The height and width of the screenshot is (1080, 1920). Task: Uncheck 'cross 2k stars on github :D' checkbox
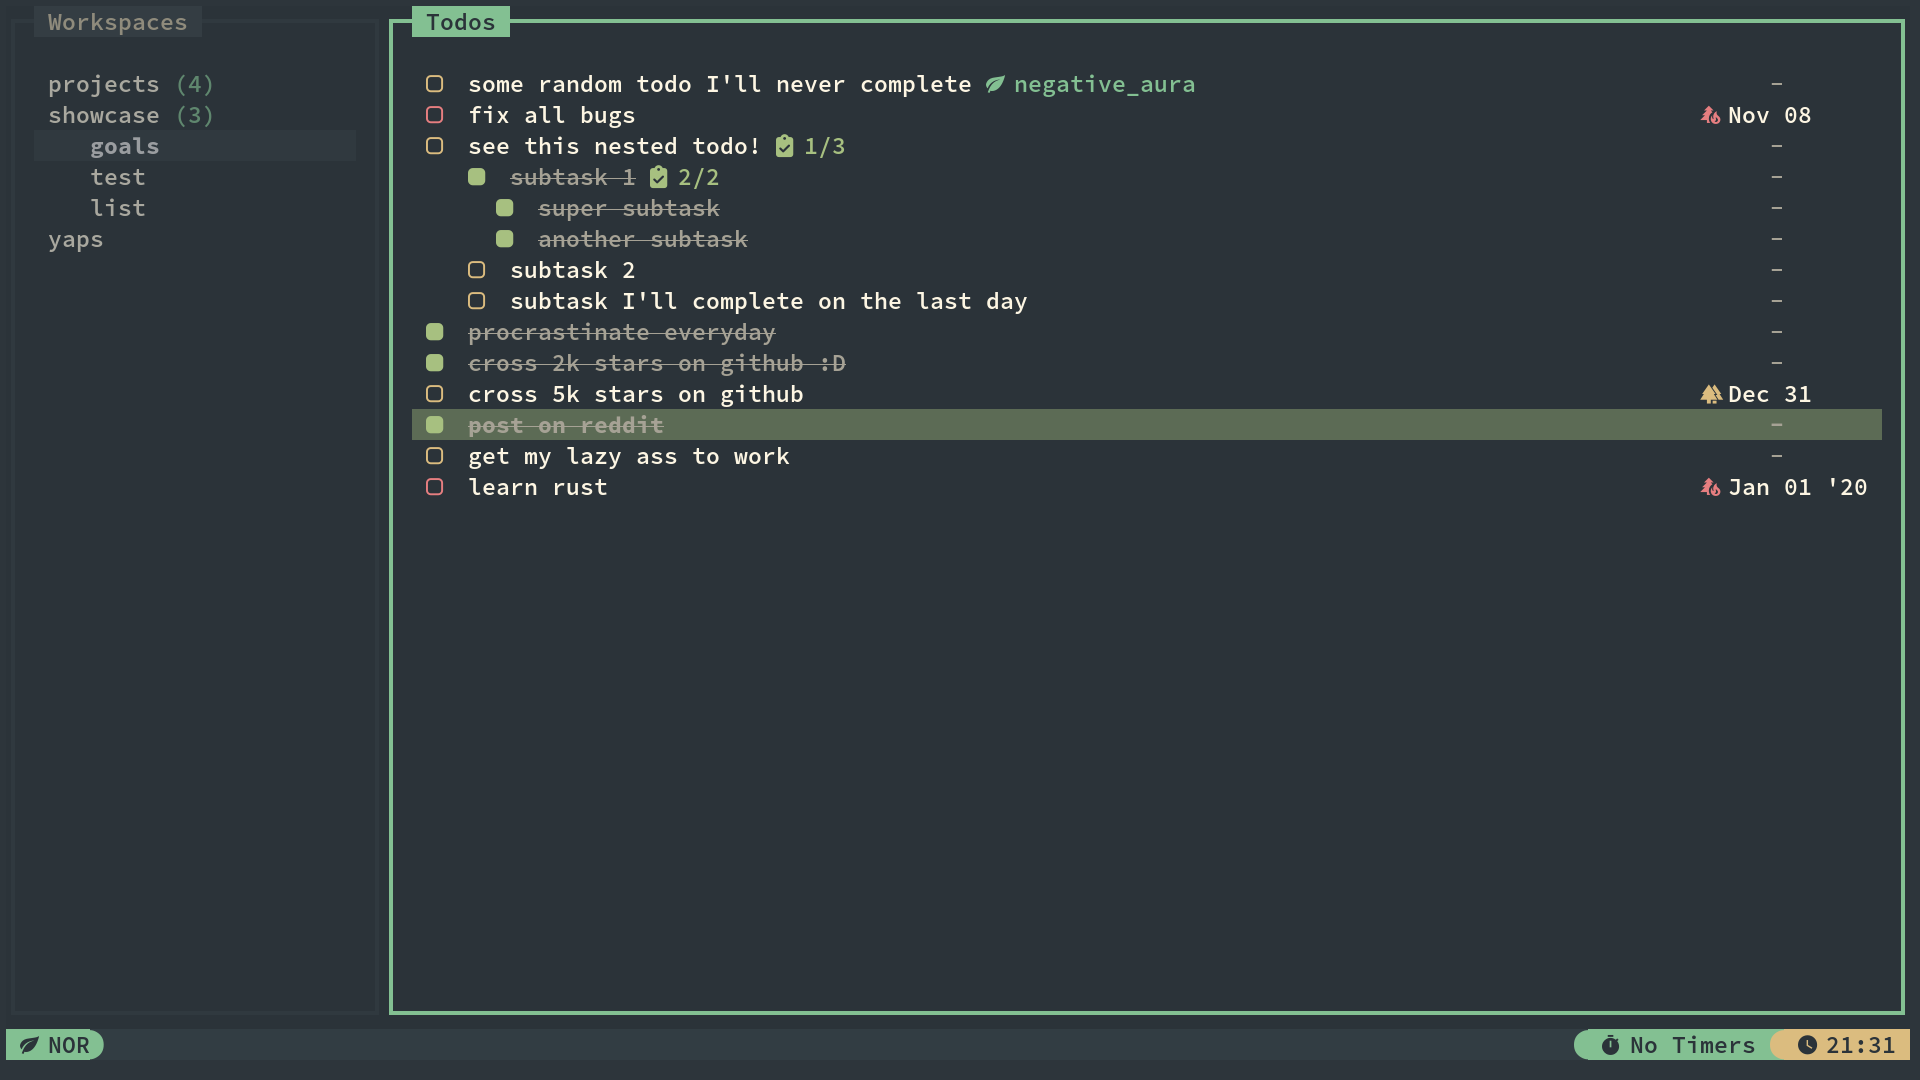pos(434,363)
